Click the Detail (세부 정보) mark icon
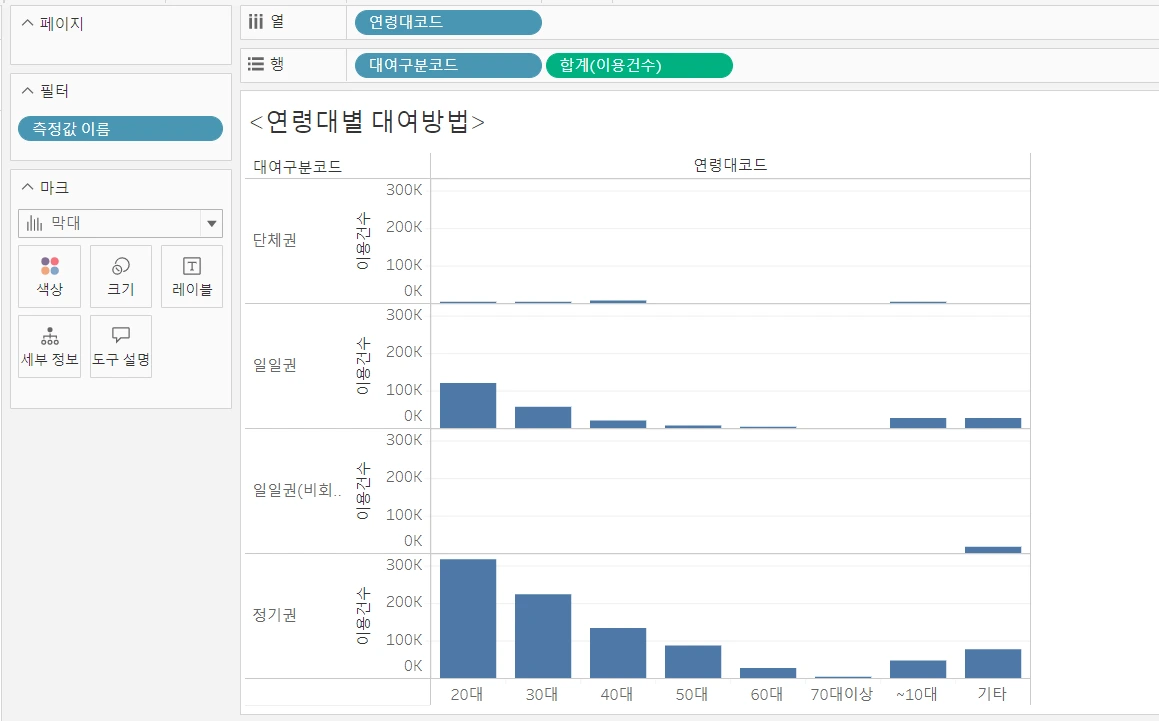This screenshot has height=721, width=1159. 49,345
